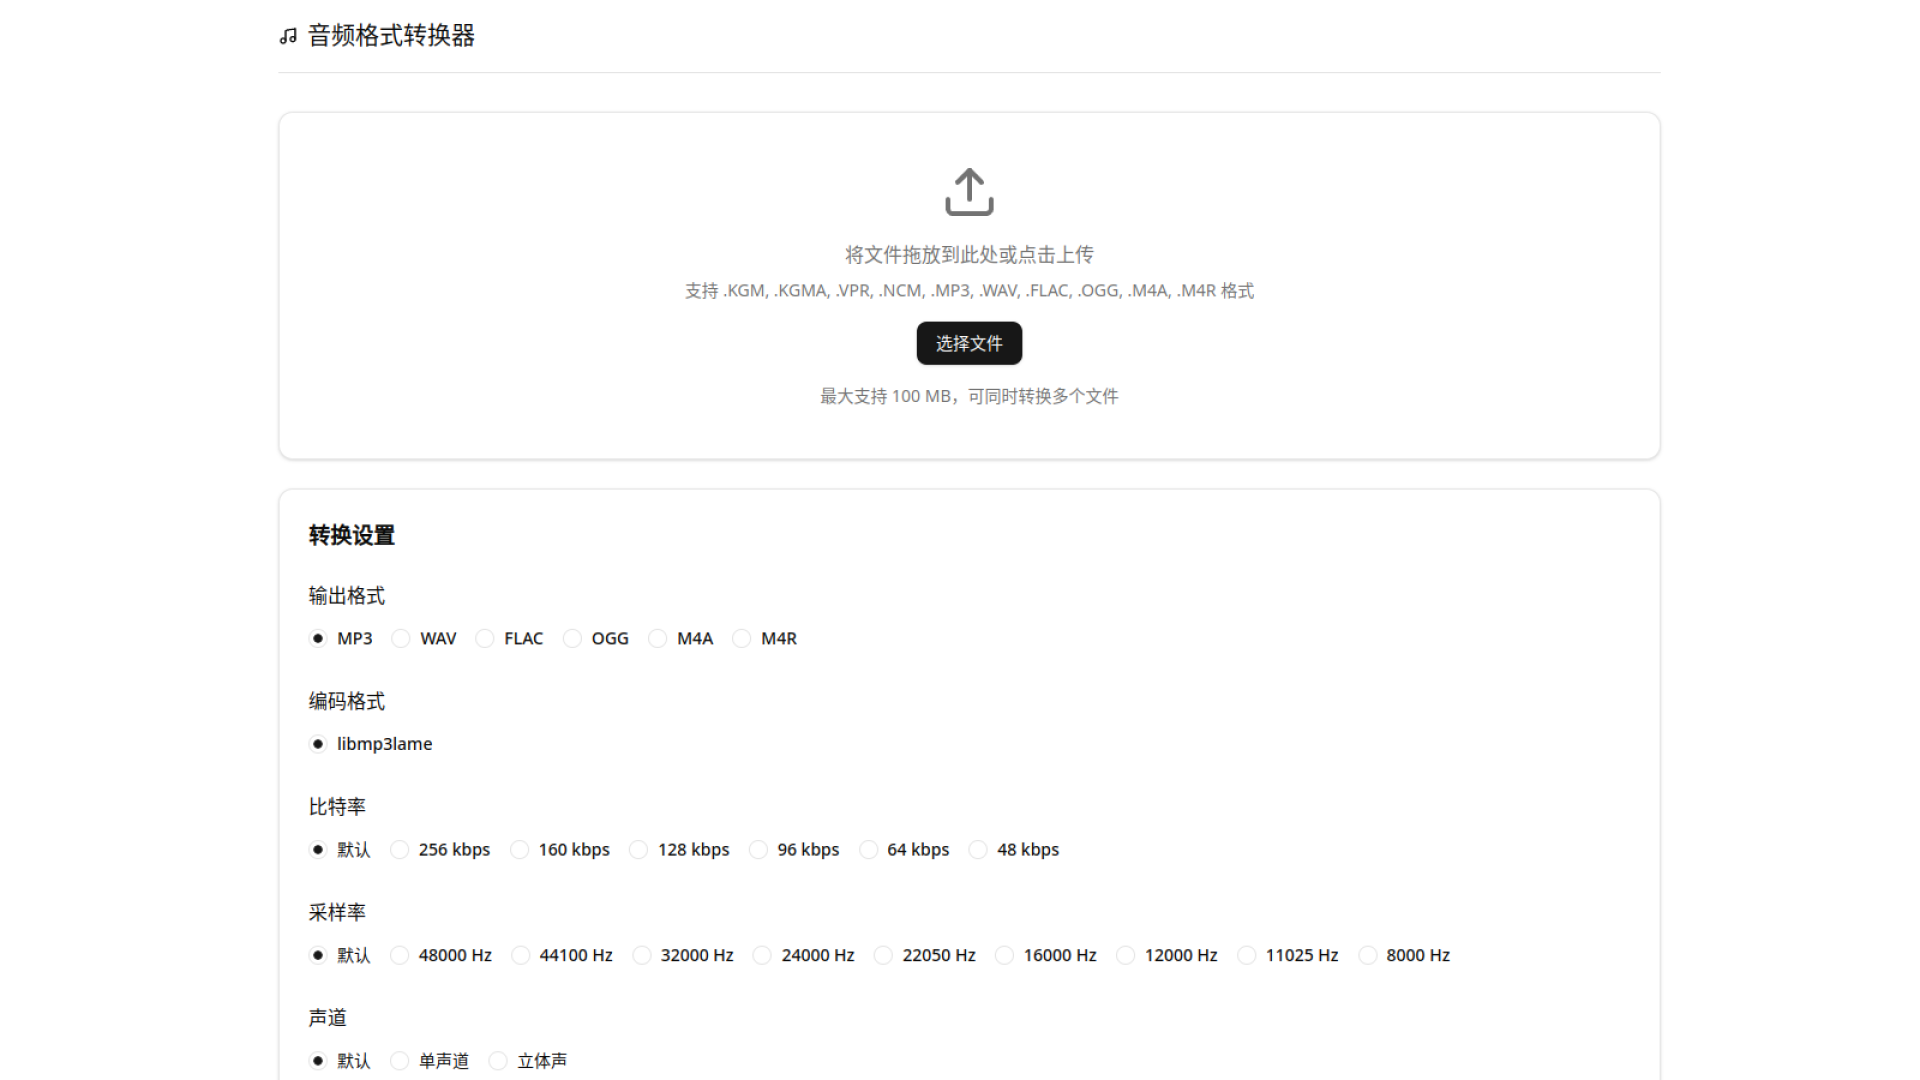This screenshot has width=1920, height=1080.
Task: Choose OGG as output format
Action: click(572, 638)
